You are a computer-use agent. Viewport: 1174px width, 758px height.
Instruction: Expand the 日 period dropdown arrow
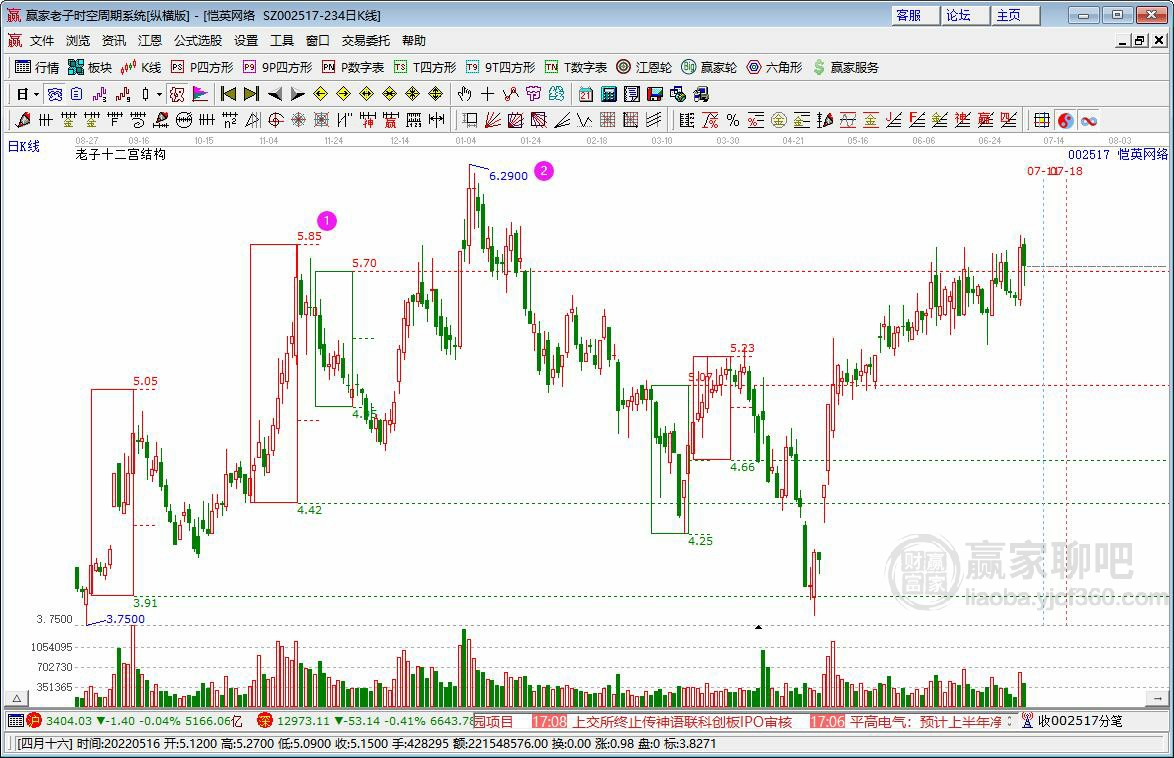[x=36, y=94]
